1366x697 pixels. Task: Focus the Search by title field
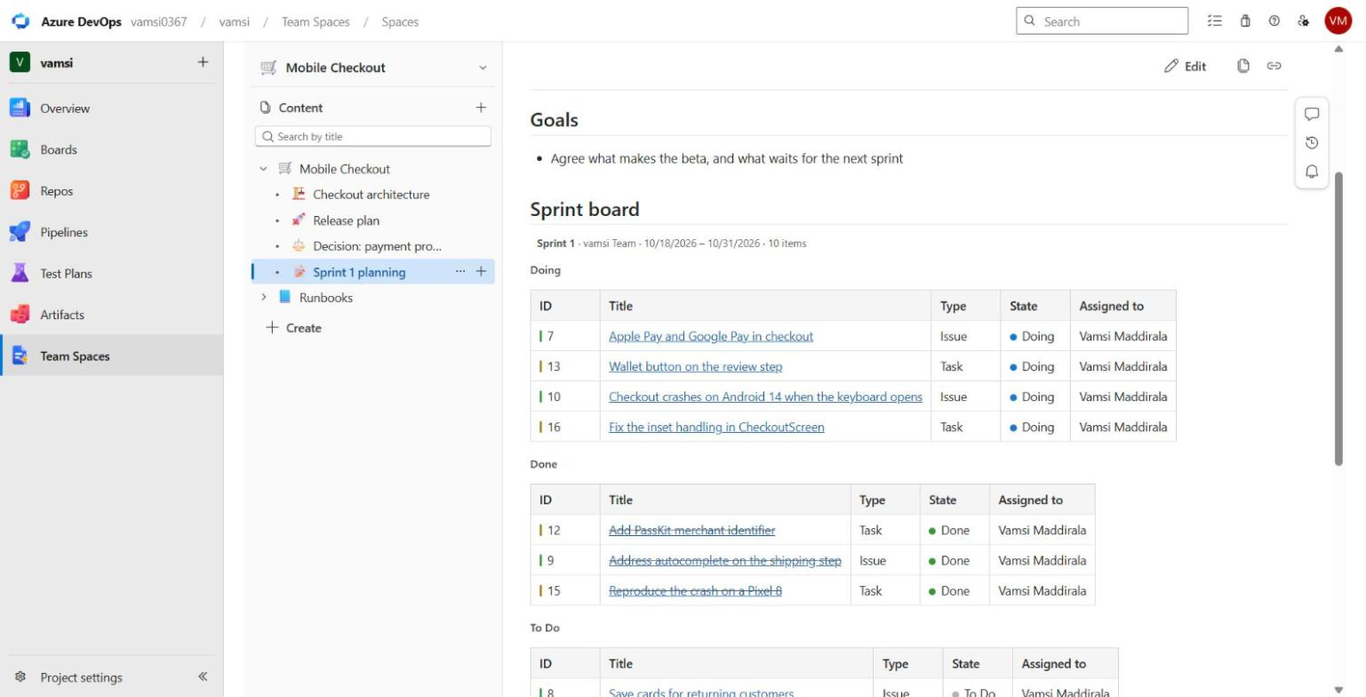373,136
